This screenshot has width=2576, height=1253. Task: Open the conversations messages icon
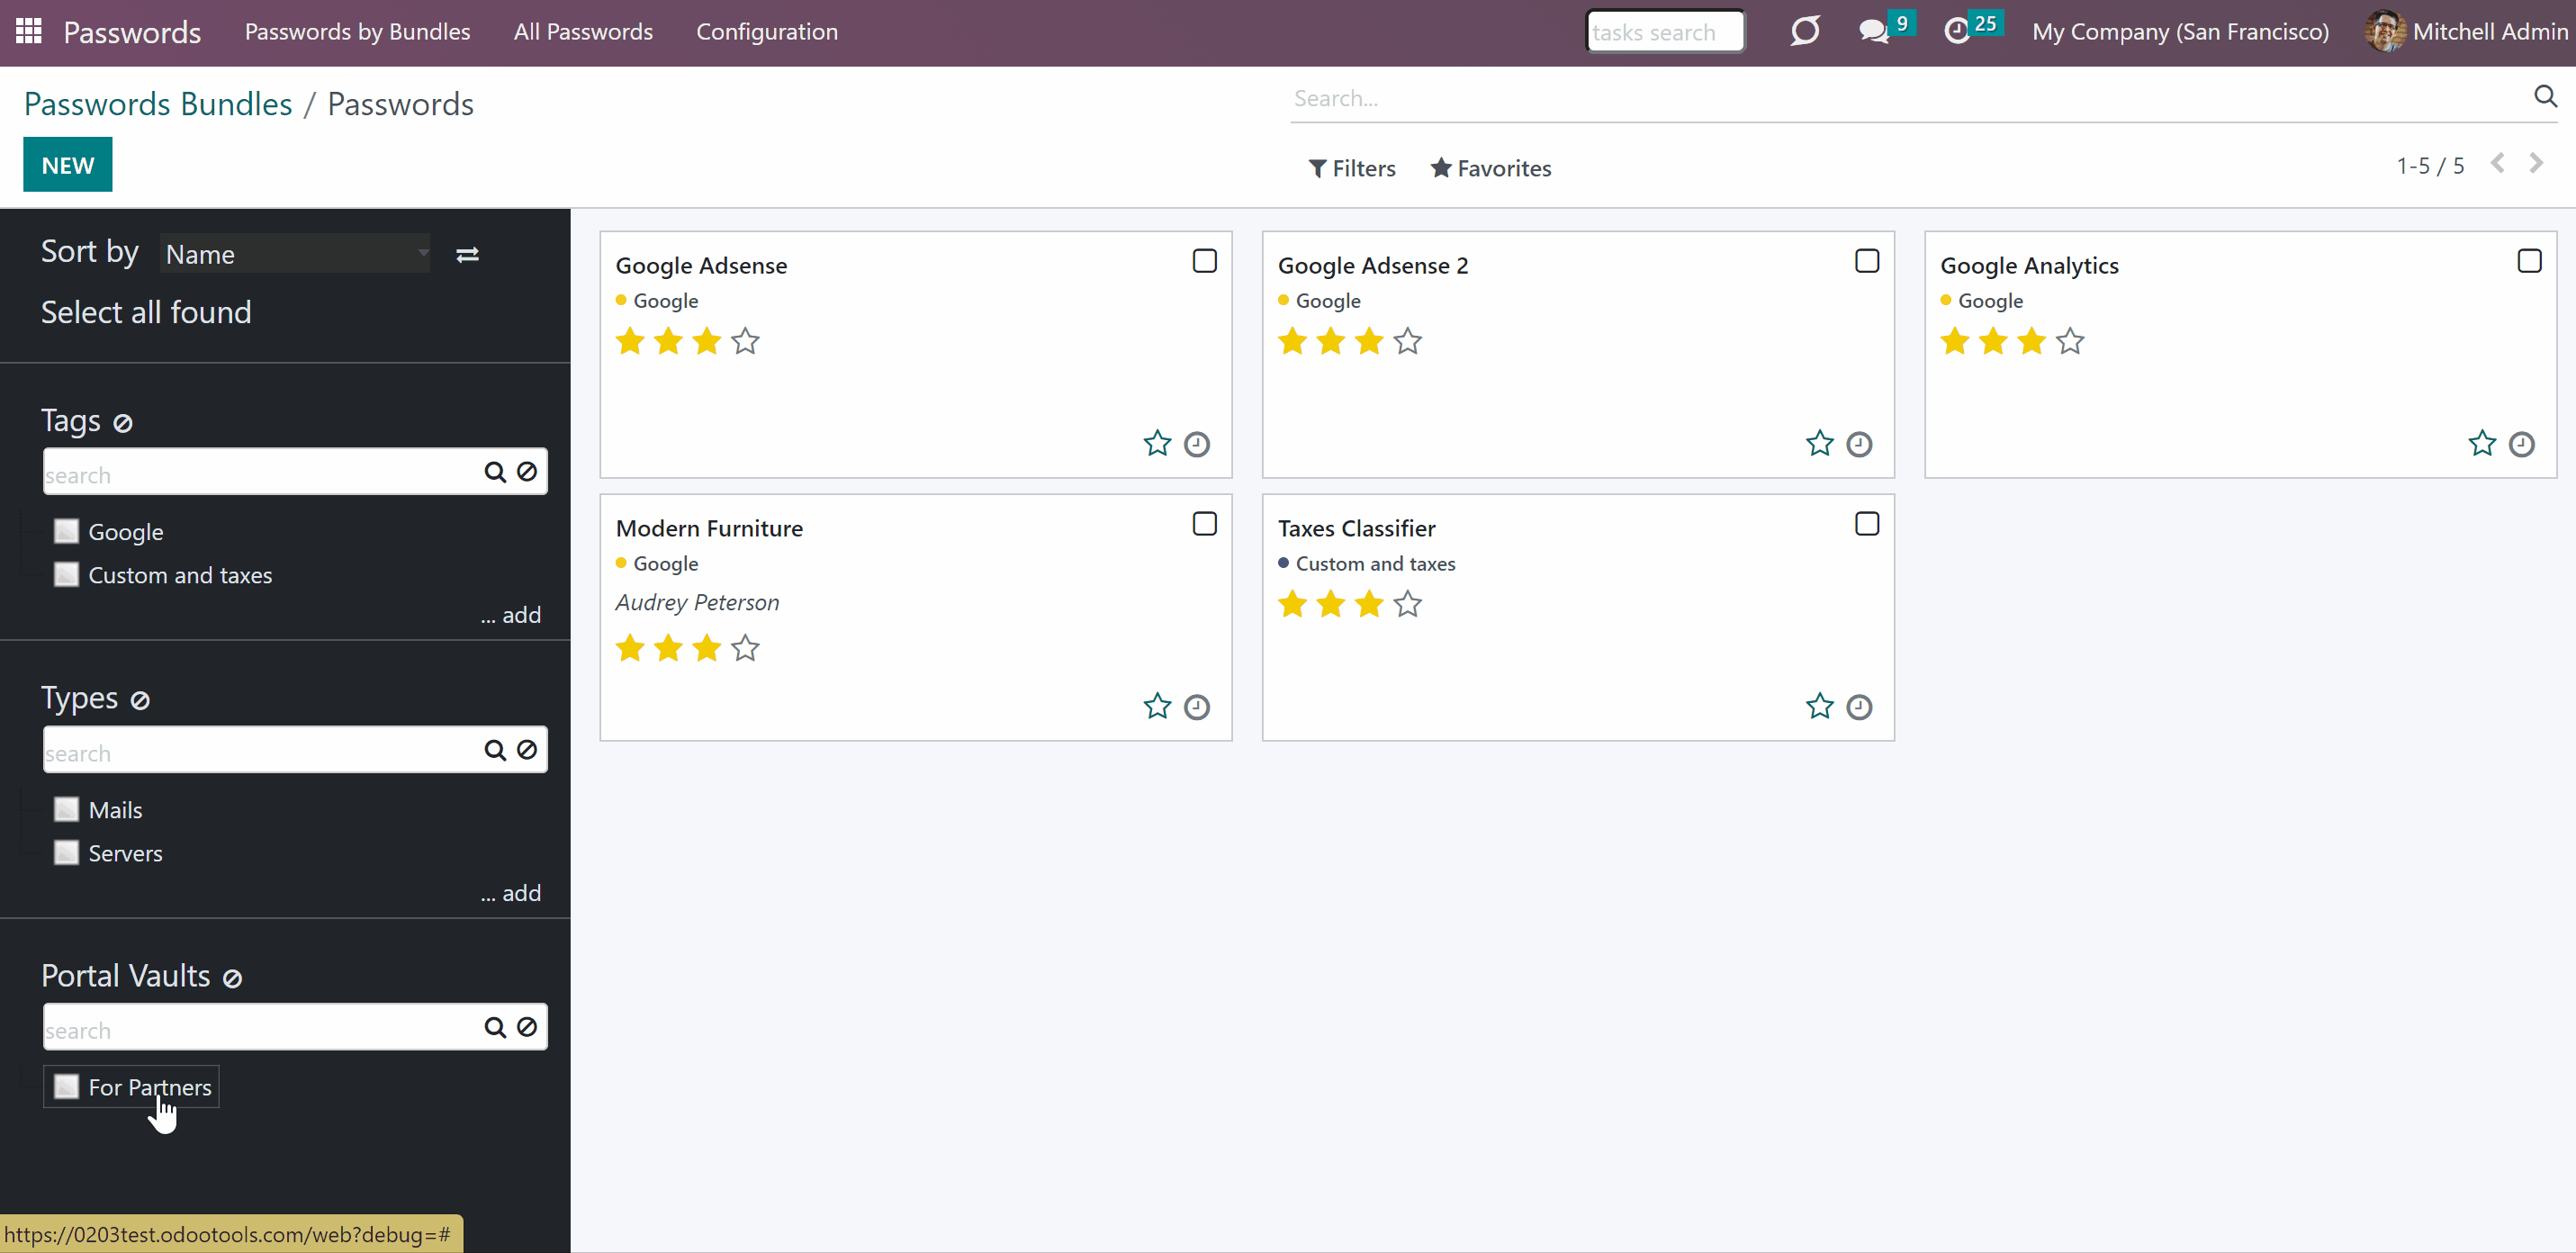1873,31
